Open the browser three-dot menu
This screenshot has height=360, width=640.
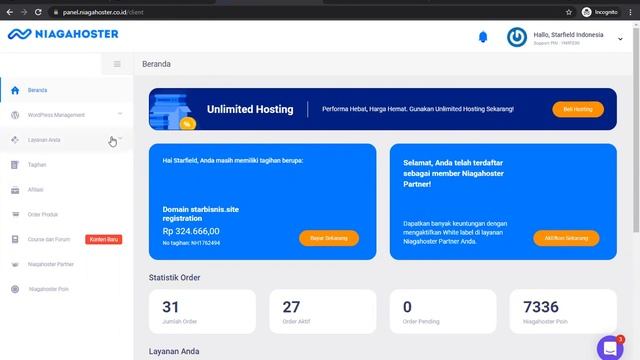point(630,12)
